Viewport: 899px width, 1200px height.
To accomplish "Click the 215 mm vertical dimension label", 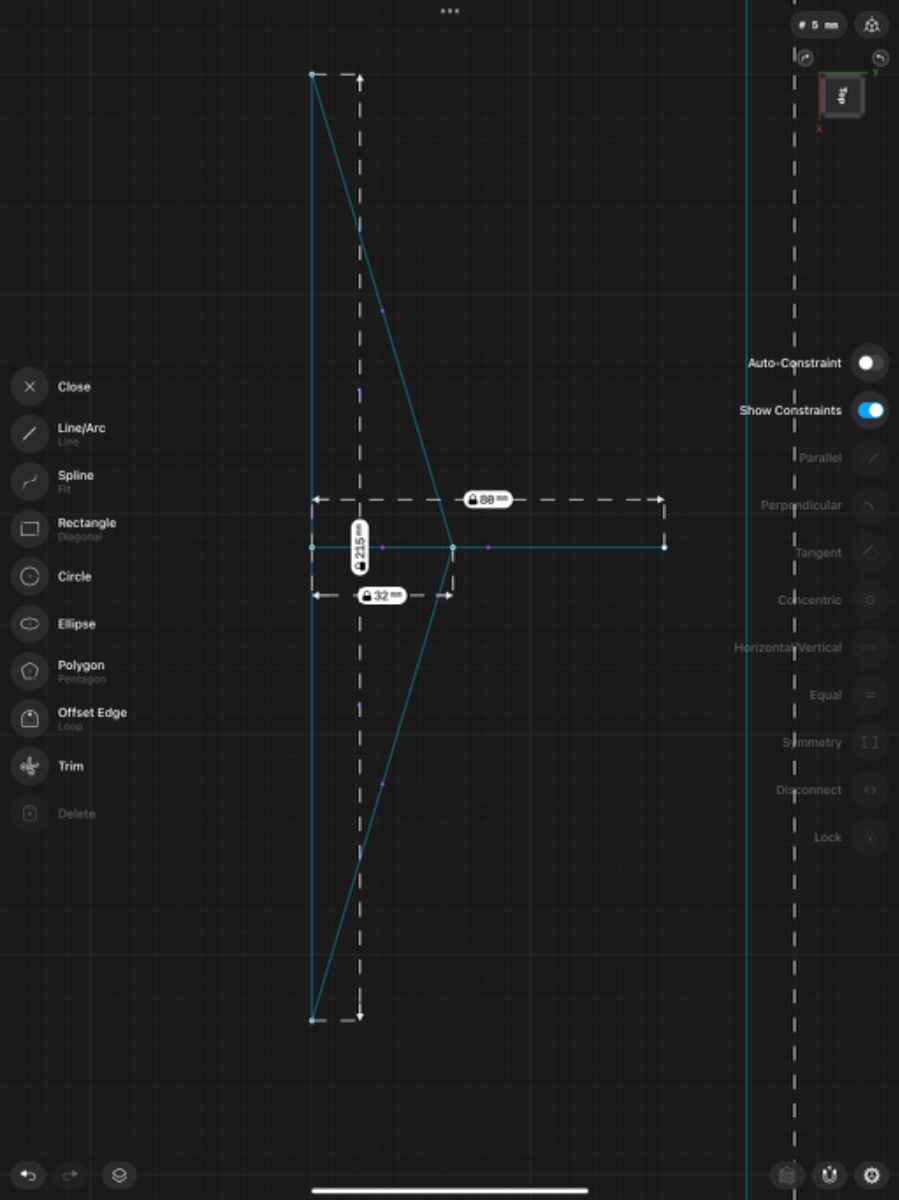I will point(360,547).
